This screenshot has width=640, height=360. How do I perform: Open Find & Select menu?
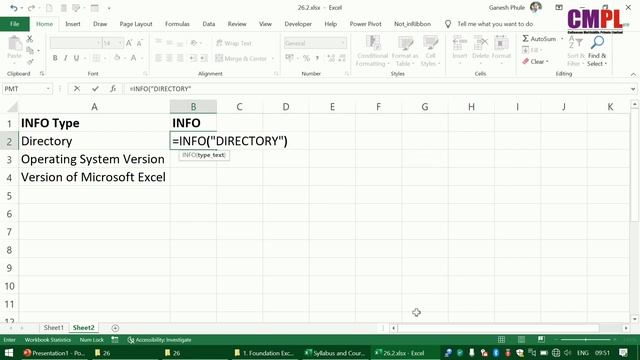click(x=597, y=51)
